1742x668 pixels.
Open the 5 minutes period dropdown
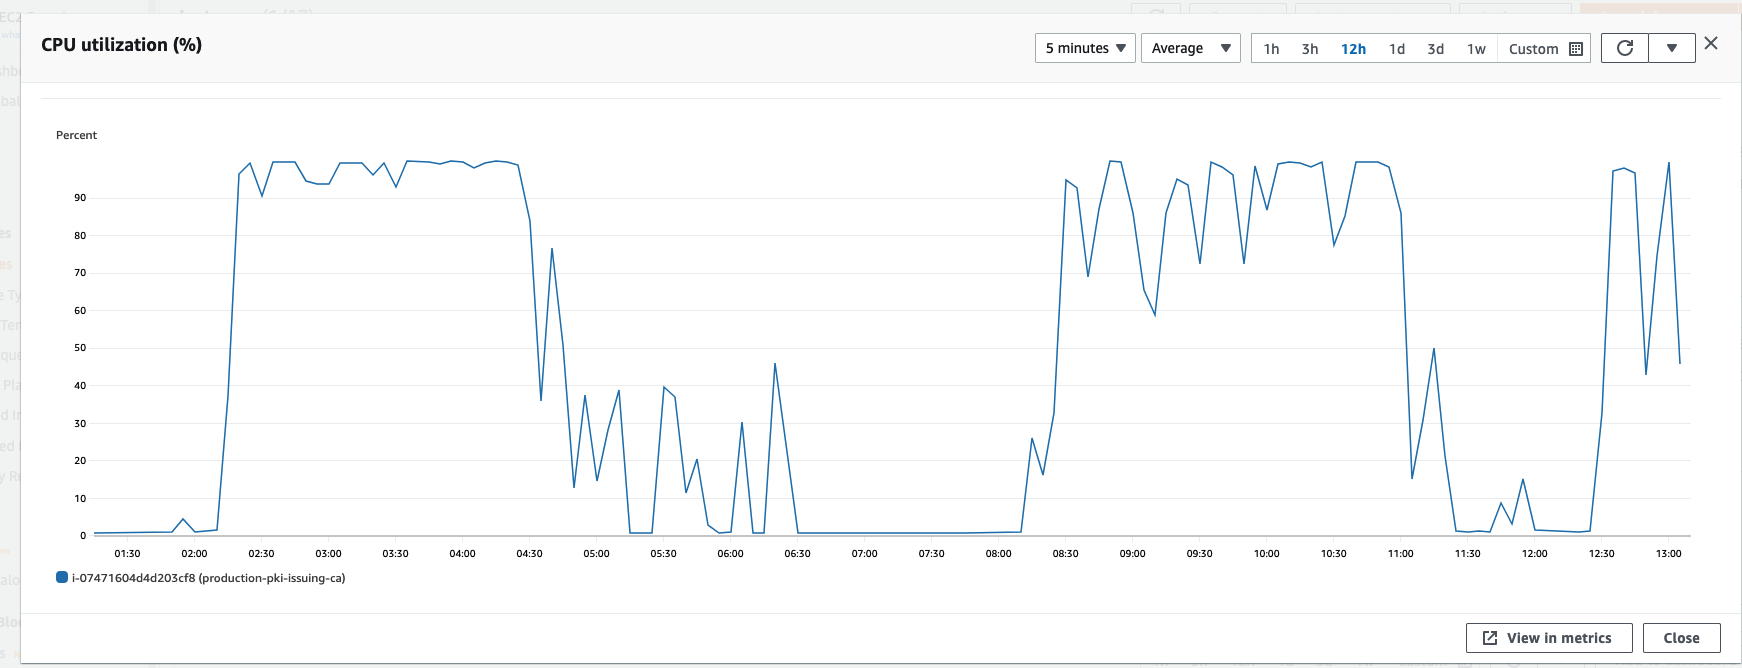1085,48
